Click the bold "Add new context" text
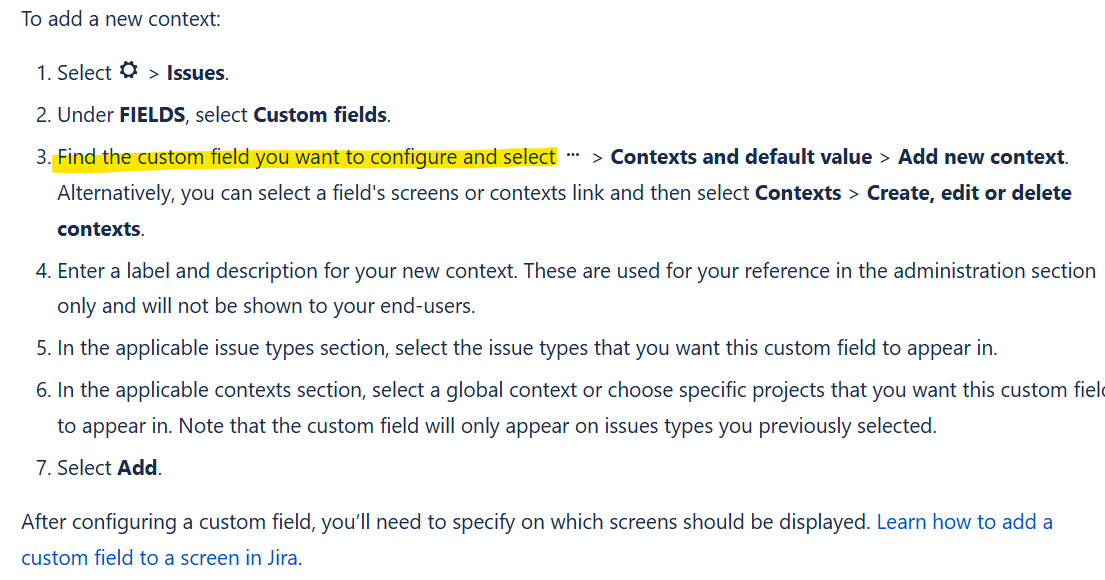Image resolution: width=1105 pixels, height=580 pixels. pos(981,157)
